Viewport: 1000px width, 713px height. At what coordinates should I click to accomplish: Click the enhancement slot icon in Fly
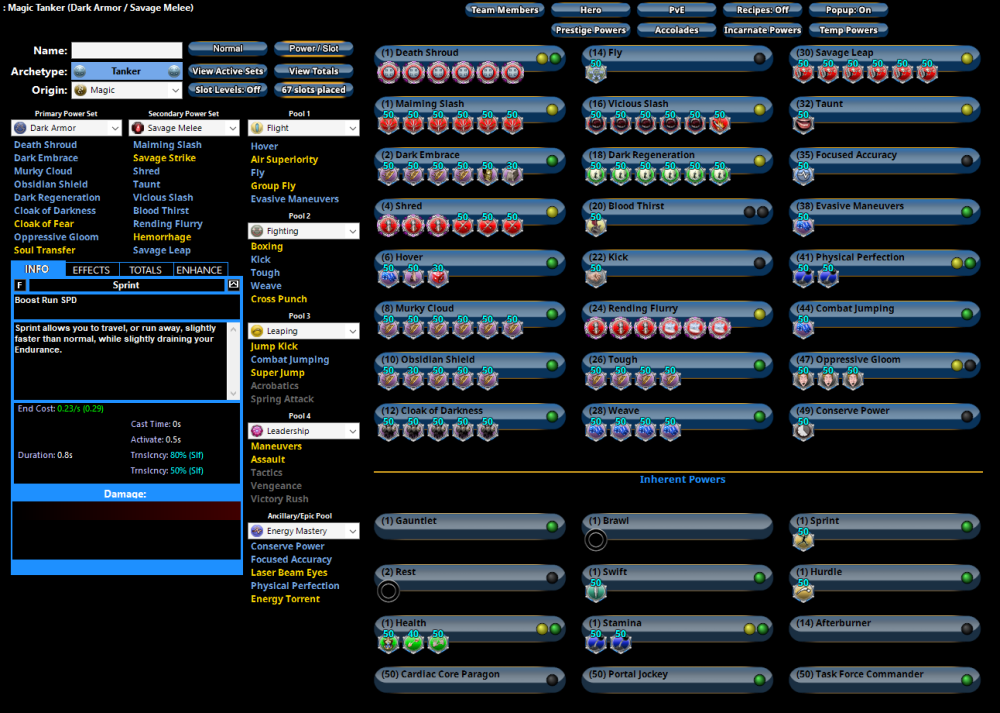click(x=597, y=73)
